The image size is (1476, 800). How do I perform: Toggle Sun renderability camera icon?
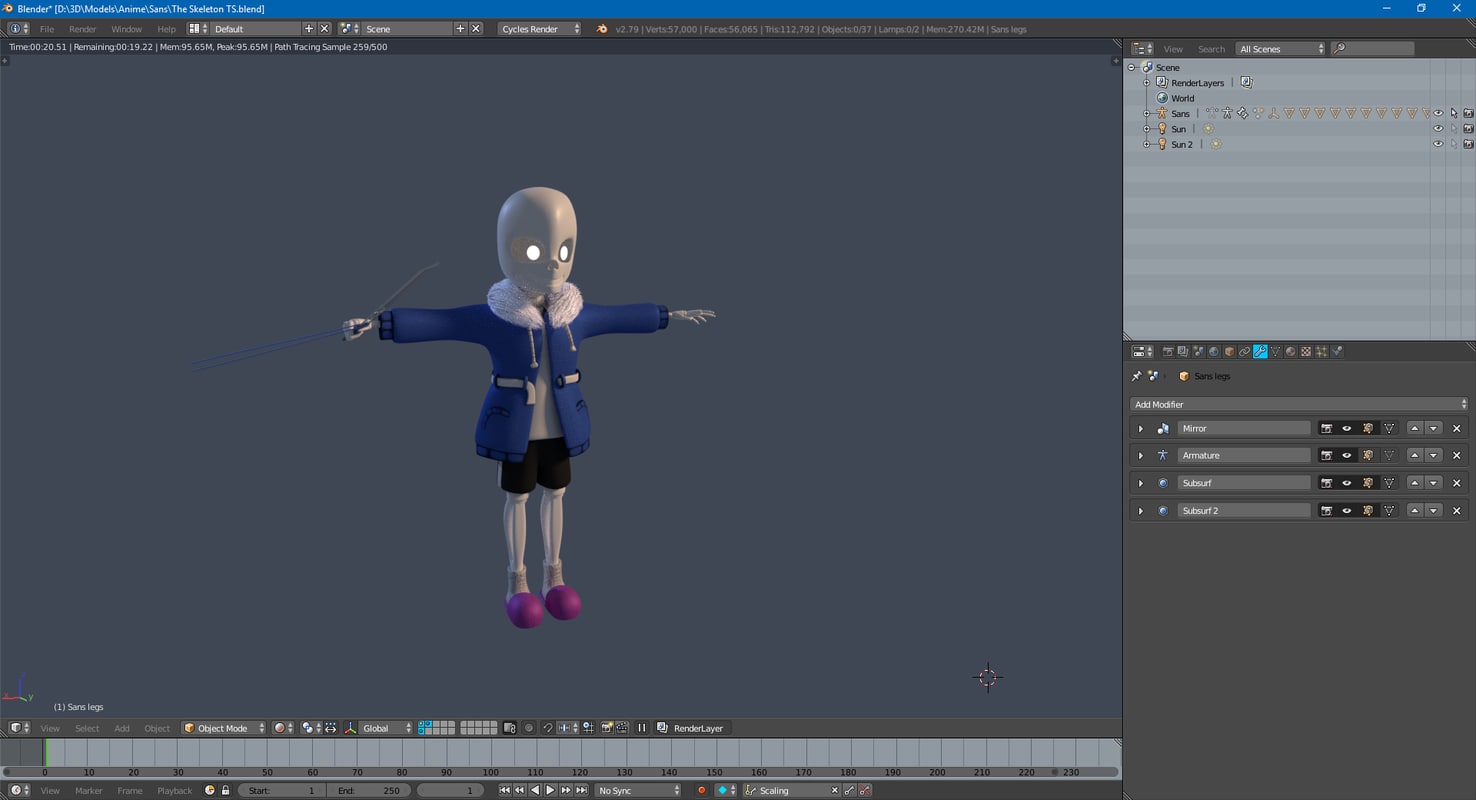click(1468, 128)
